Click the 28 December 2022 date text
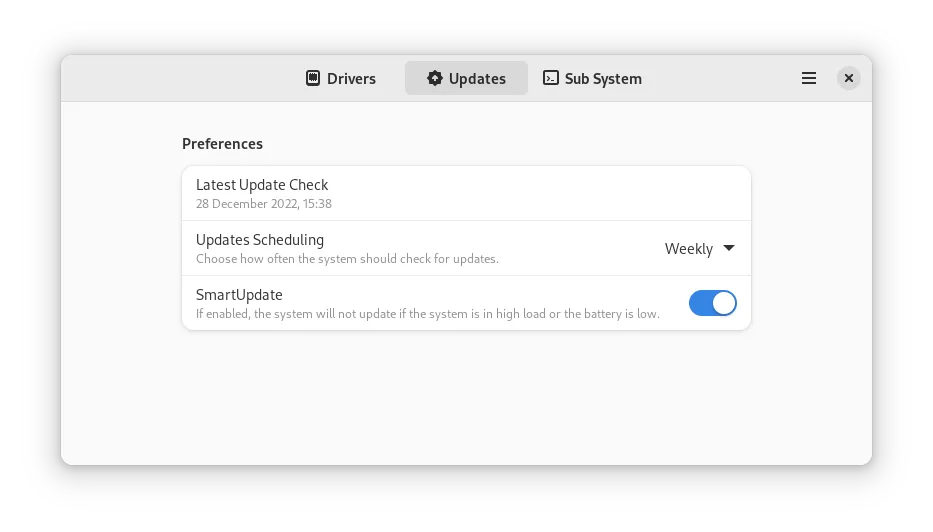Screen dimensions: 933x532 (x=264, y=204)
